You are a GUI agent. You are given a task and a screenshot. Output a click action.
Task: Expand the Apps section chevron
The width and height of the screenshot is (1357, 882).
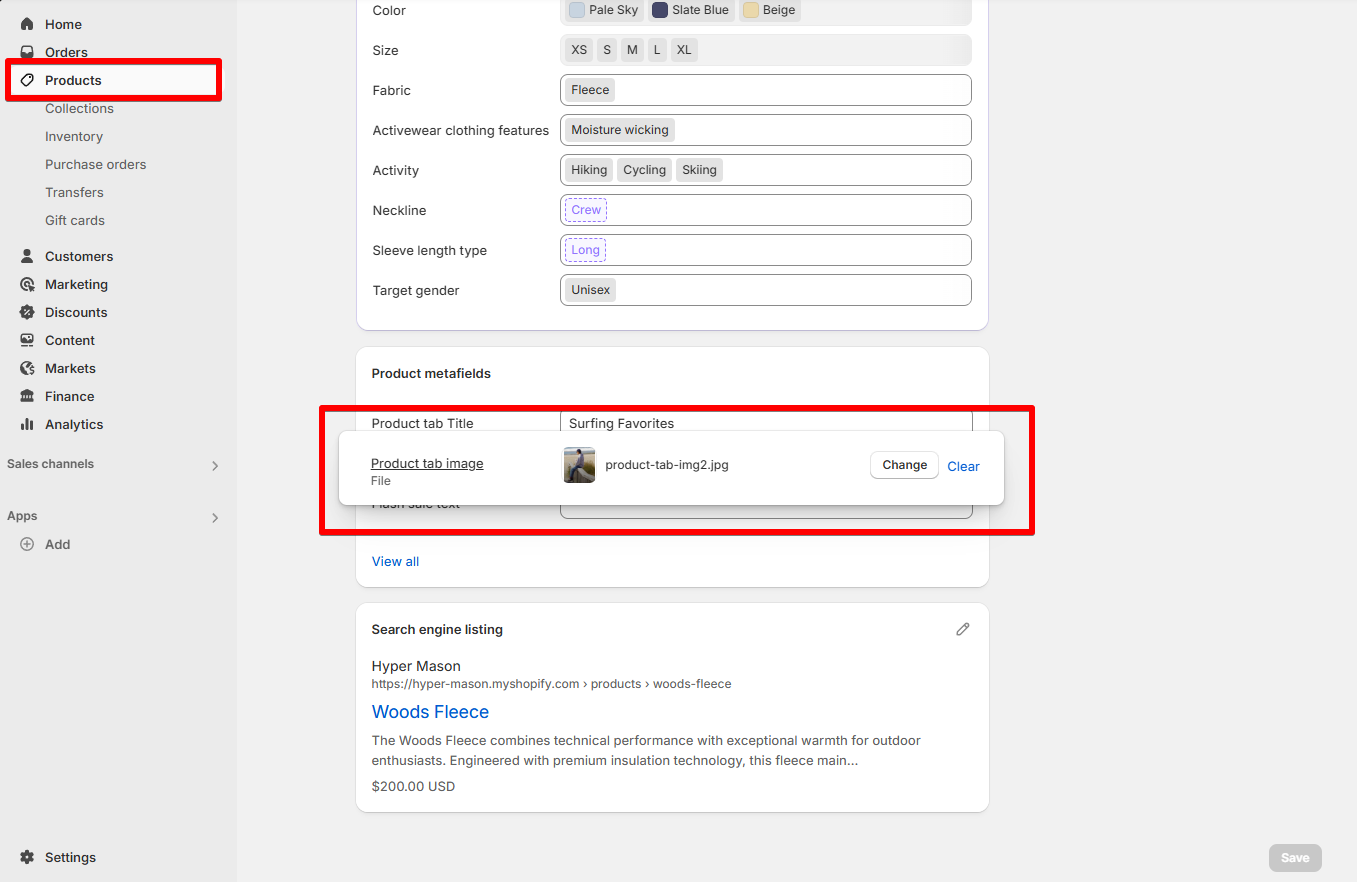(214, 517)
